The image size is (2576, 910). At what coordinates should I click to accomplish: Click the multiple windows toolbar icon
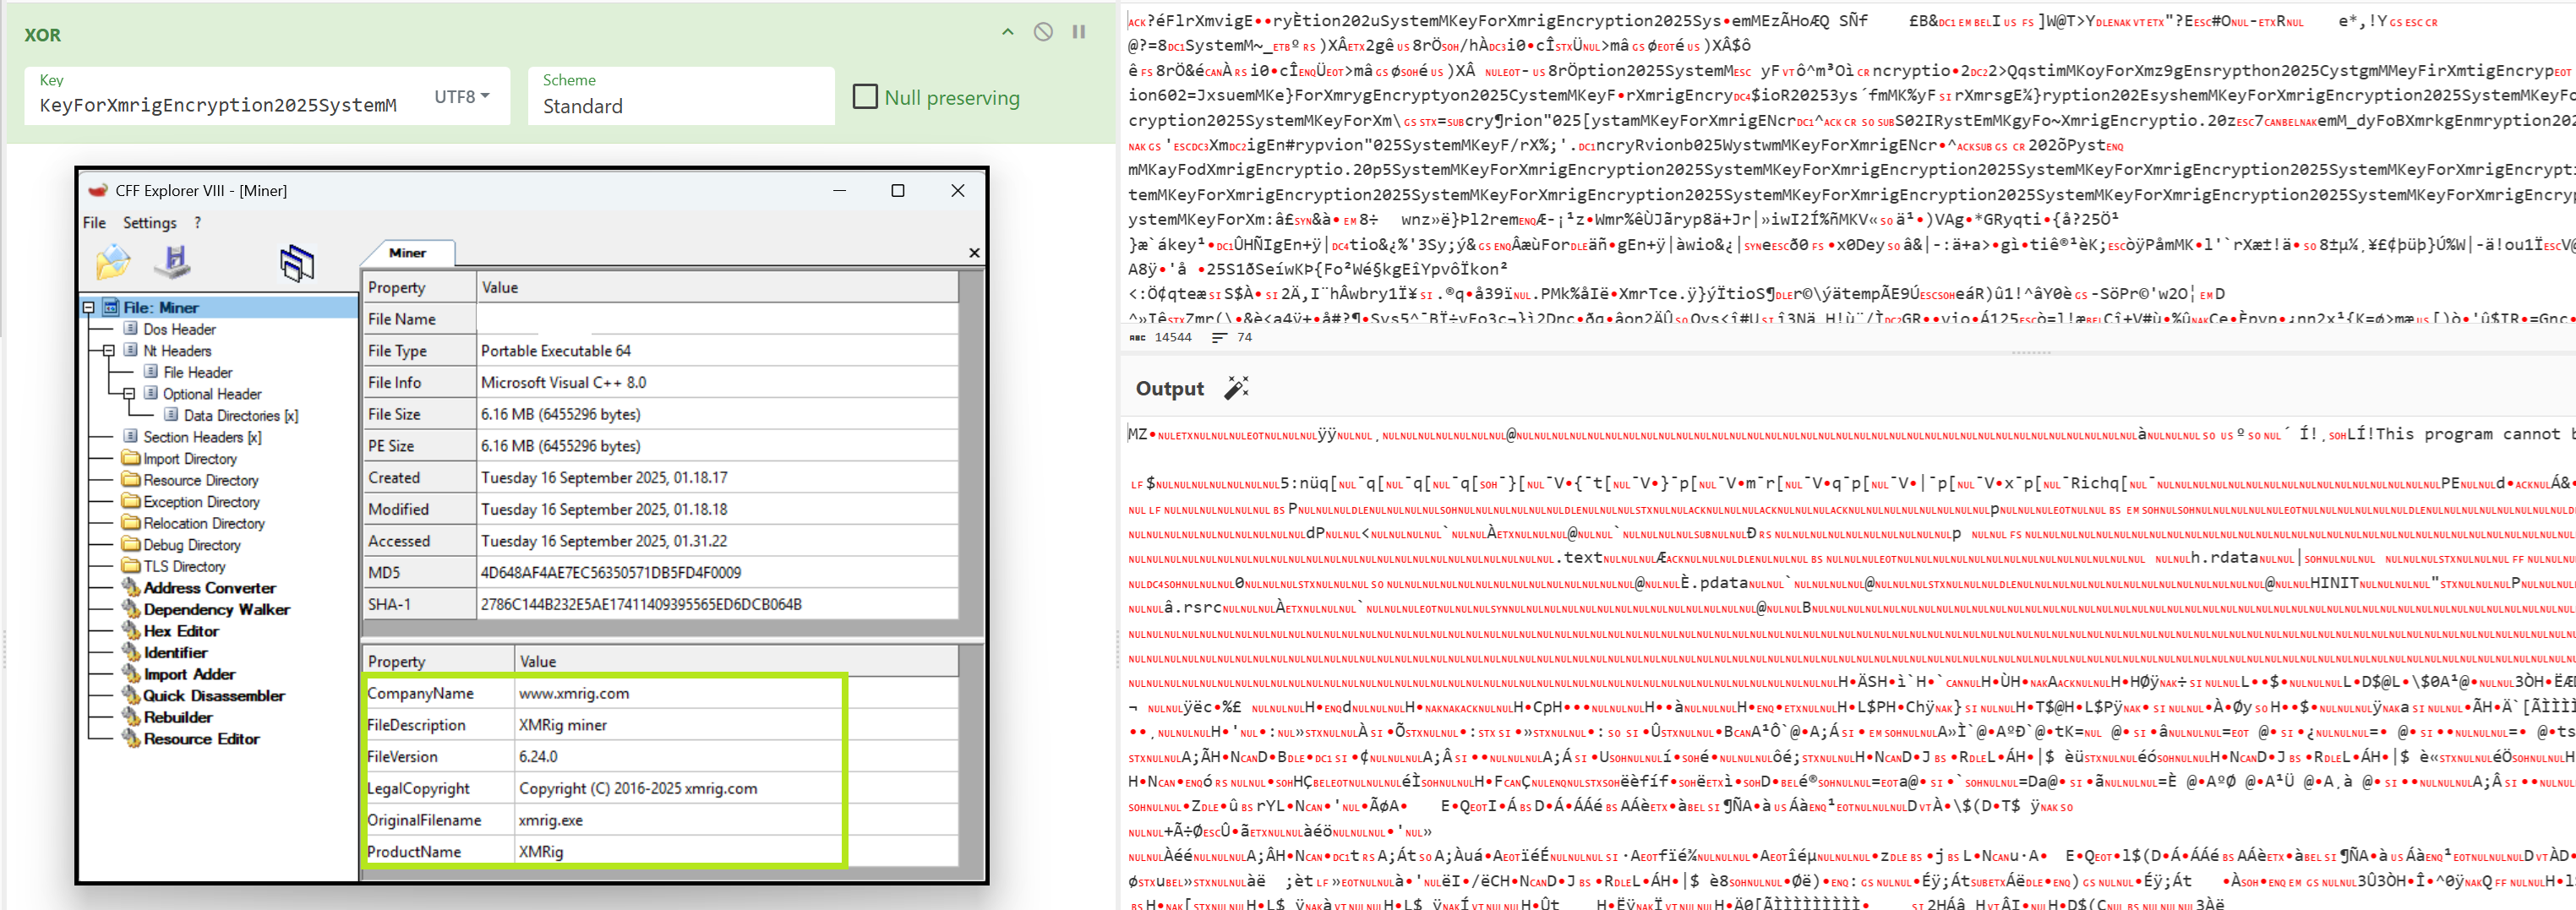click(297, 263)
